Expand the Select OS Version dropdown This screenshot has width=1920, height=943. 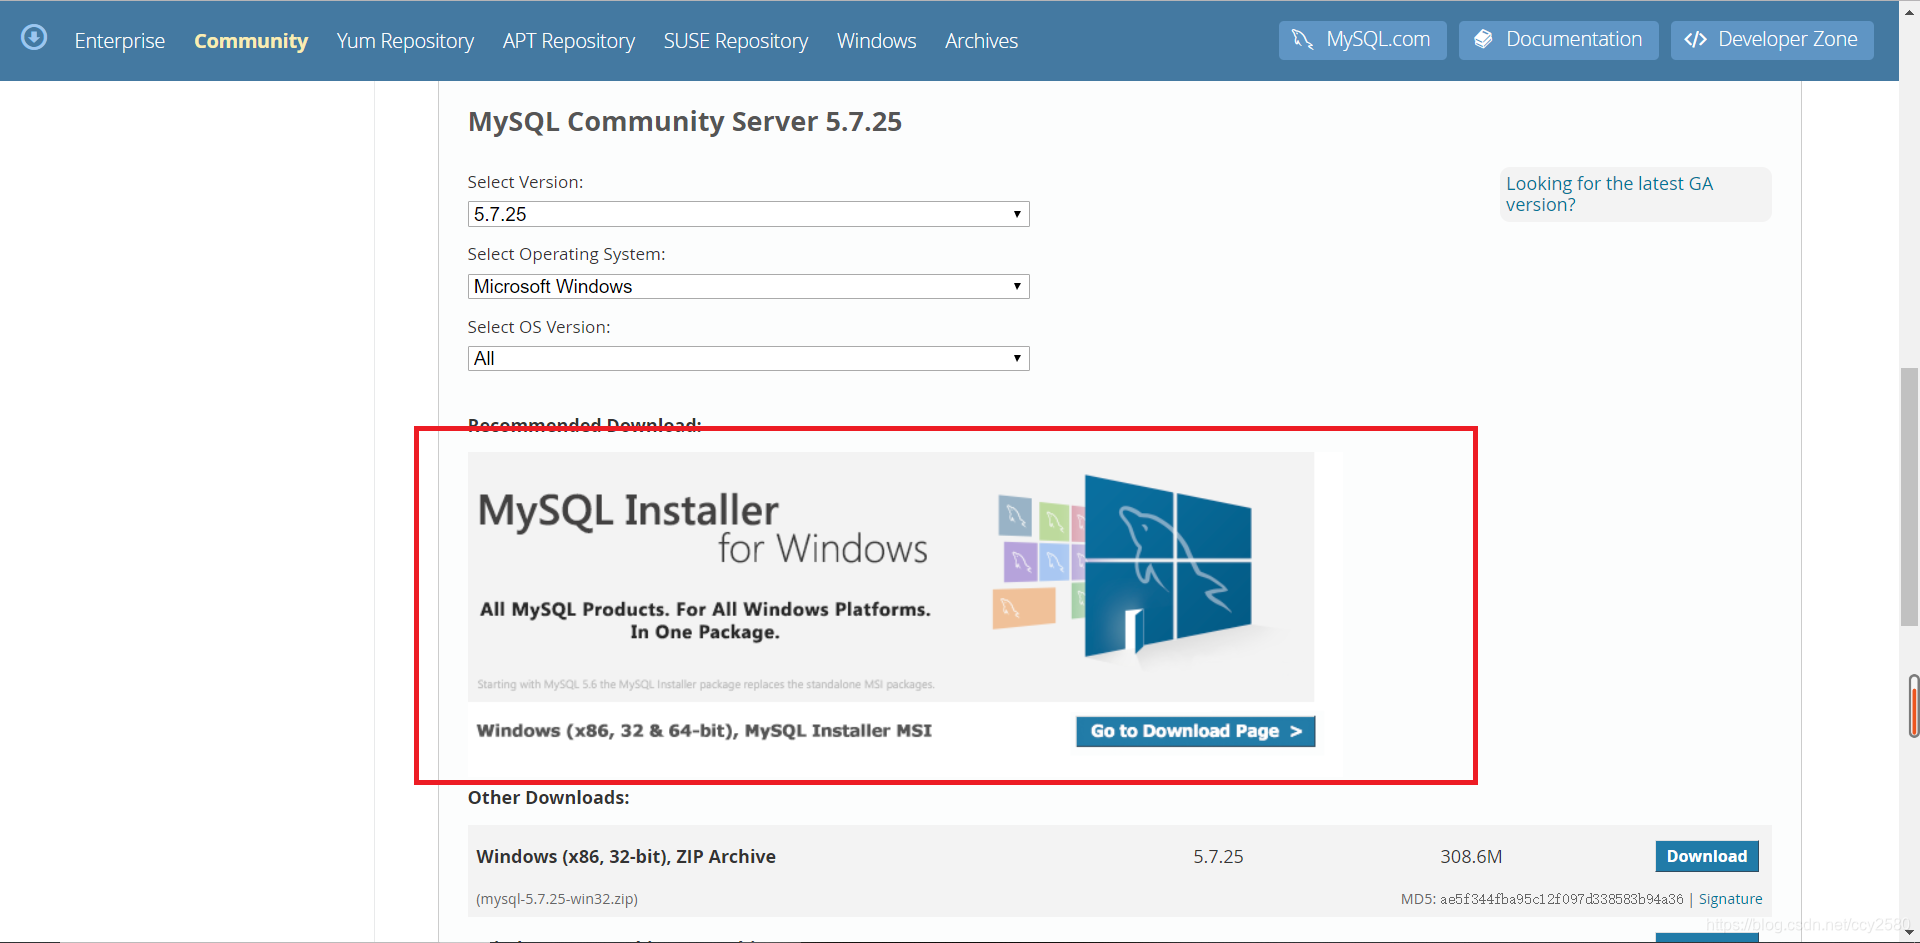(749, 358)
